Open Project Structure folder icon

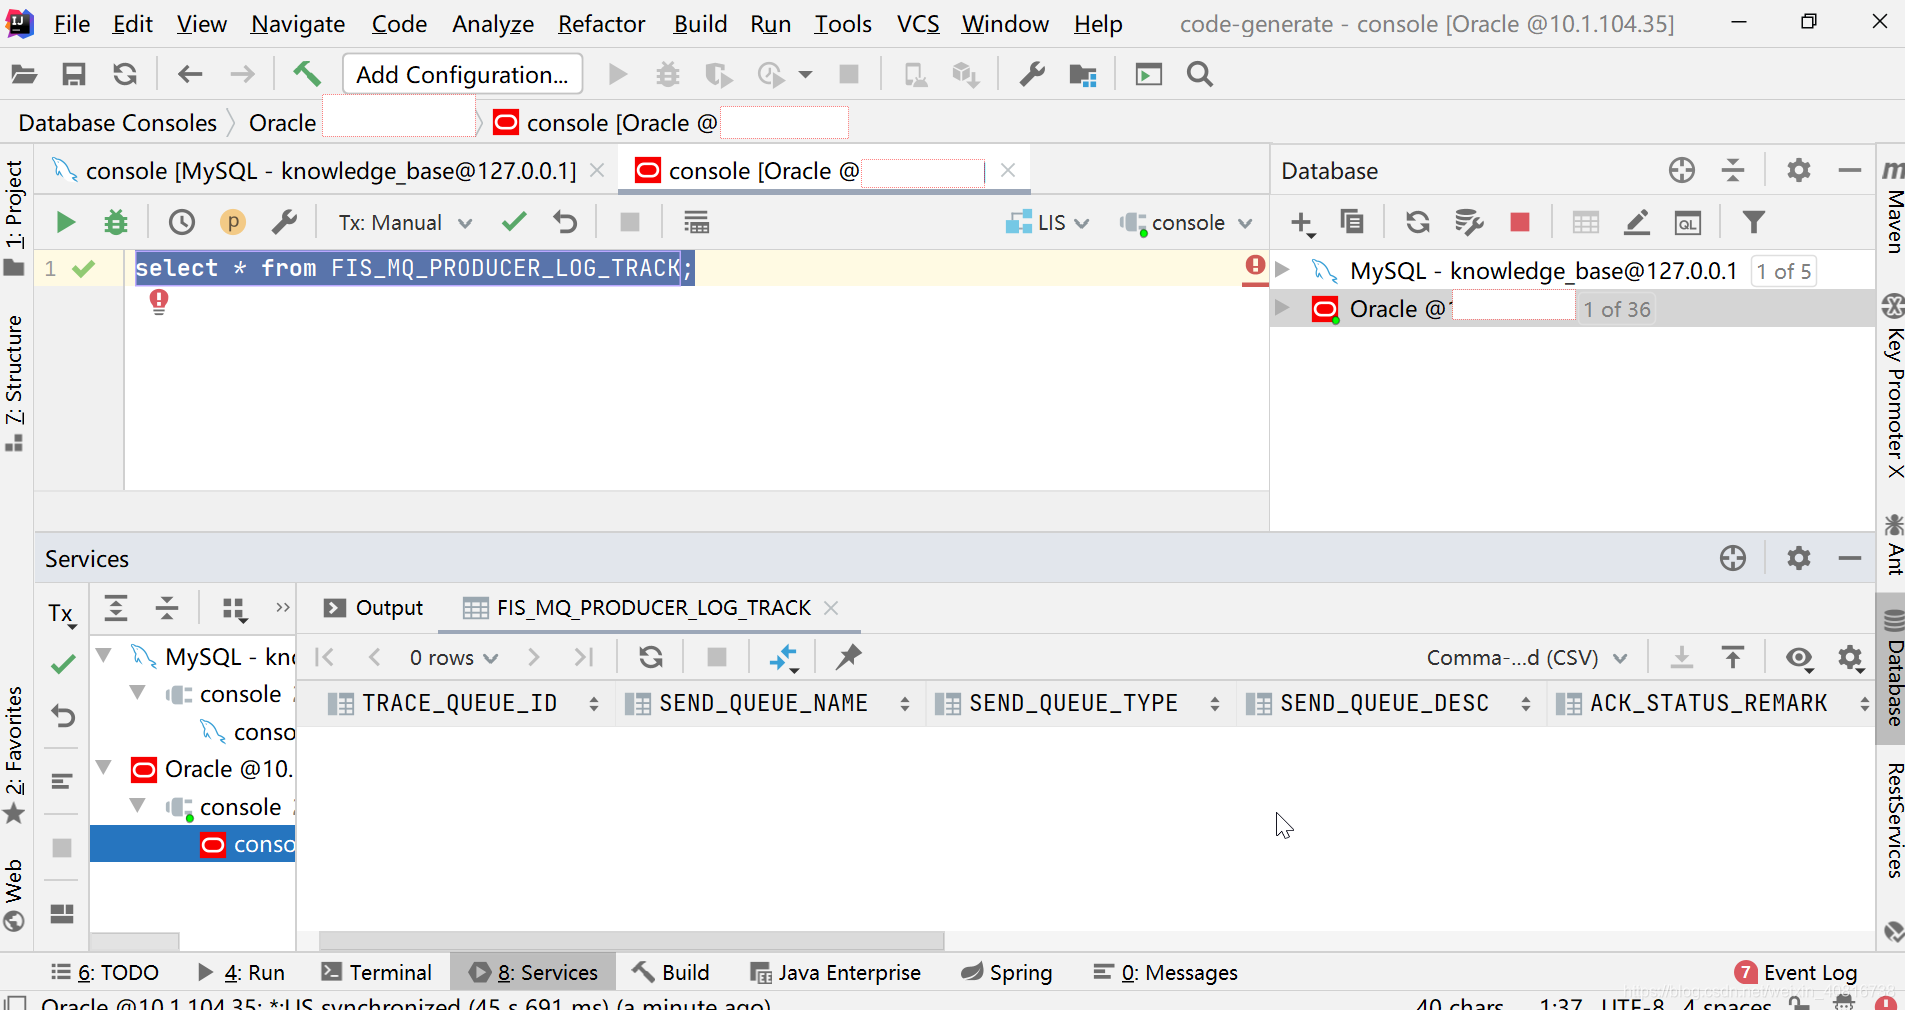click(1083, 74)
